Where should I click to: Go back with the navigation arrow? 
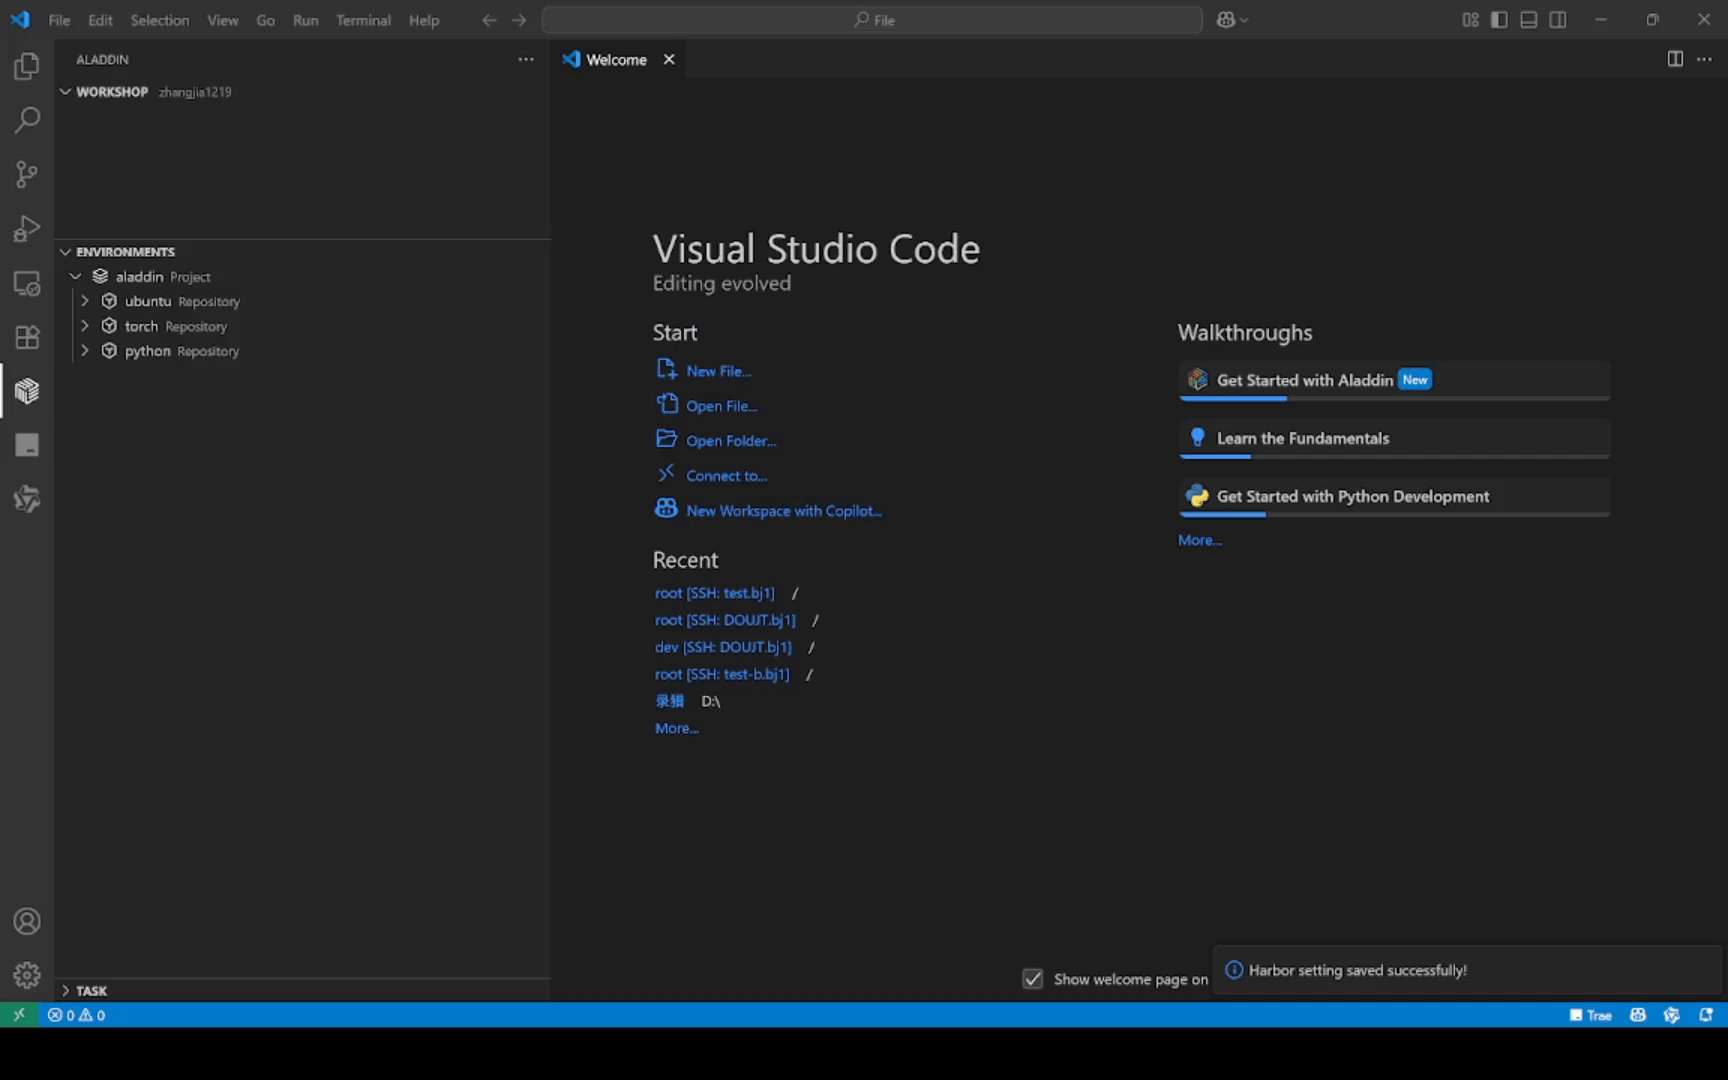click(x=489, y=20)
